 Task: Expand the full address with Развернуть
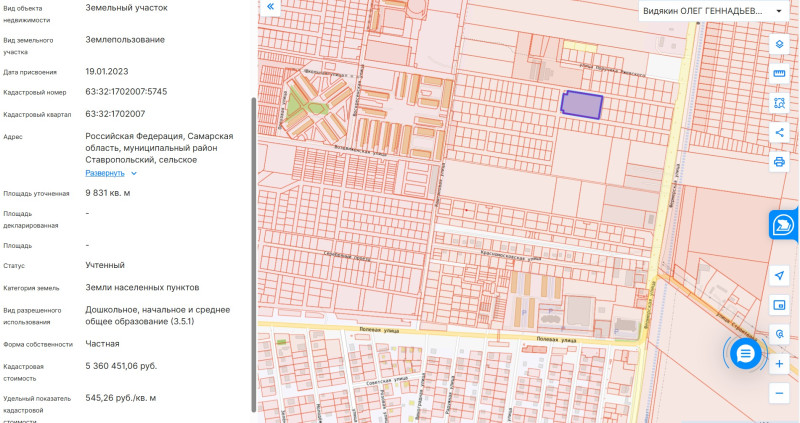click(105, 173)
